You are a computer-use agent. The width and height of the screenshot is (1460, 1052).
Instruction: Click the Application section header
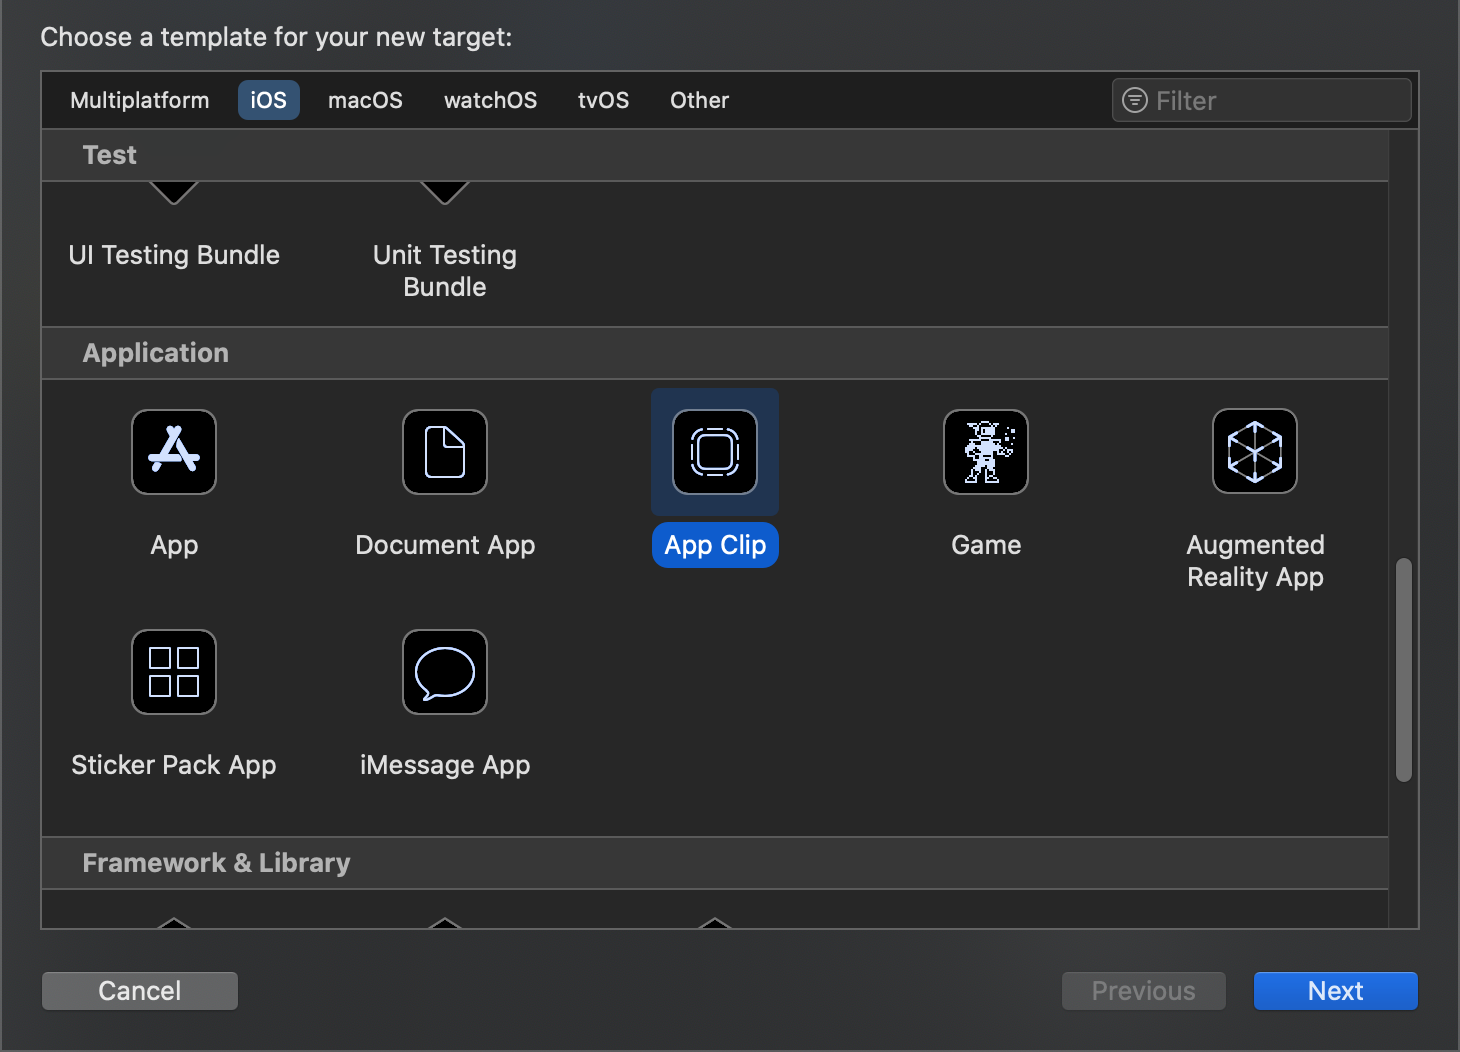tap(715, 353)
